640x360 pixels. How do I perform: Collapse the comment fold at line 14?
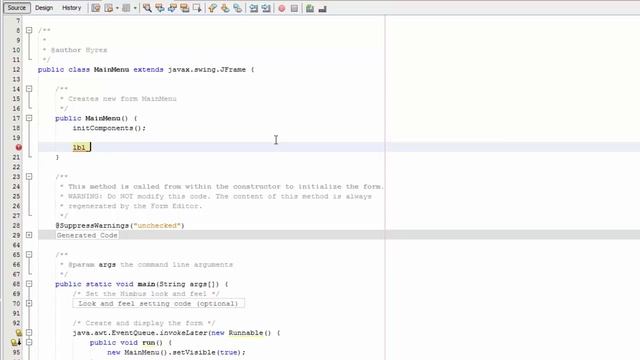pyautogui.click(x=29, y=89)
